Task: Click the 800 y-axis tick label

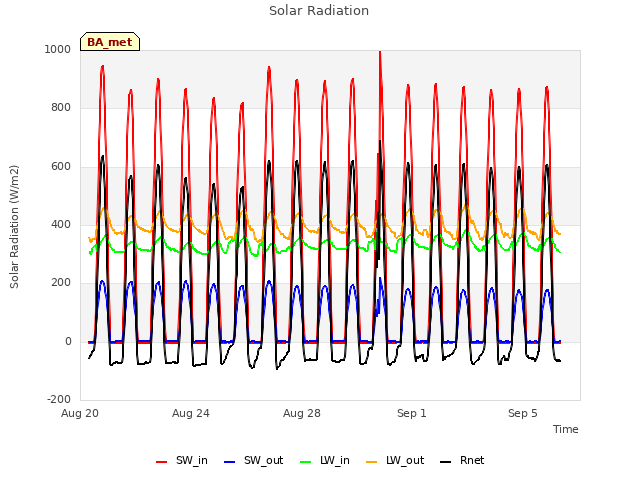Action: [61, 108]
